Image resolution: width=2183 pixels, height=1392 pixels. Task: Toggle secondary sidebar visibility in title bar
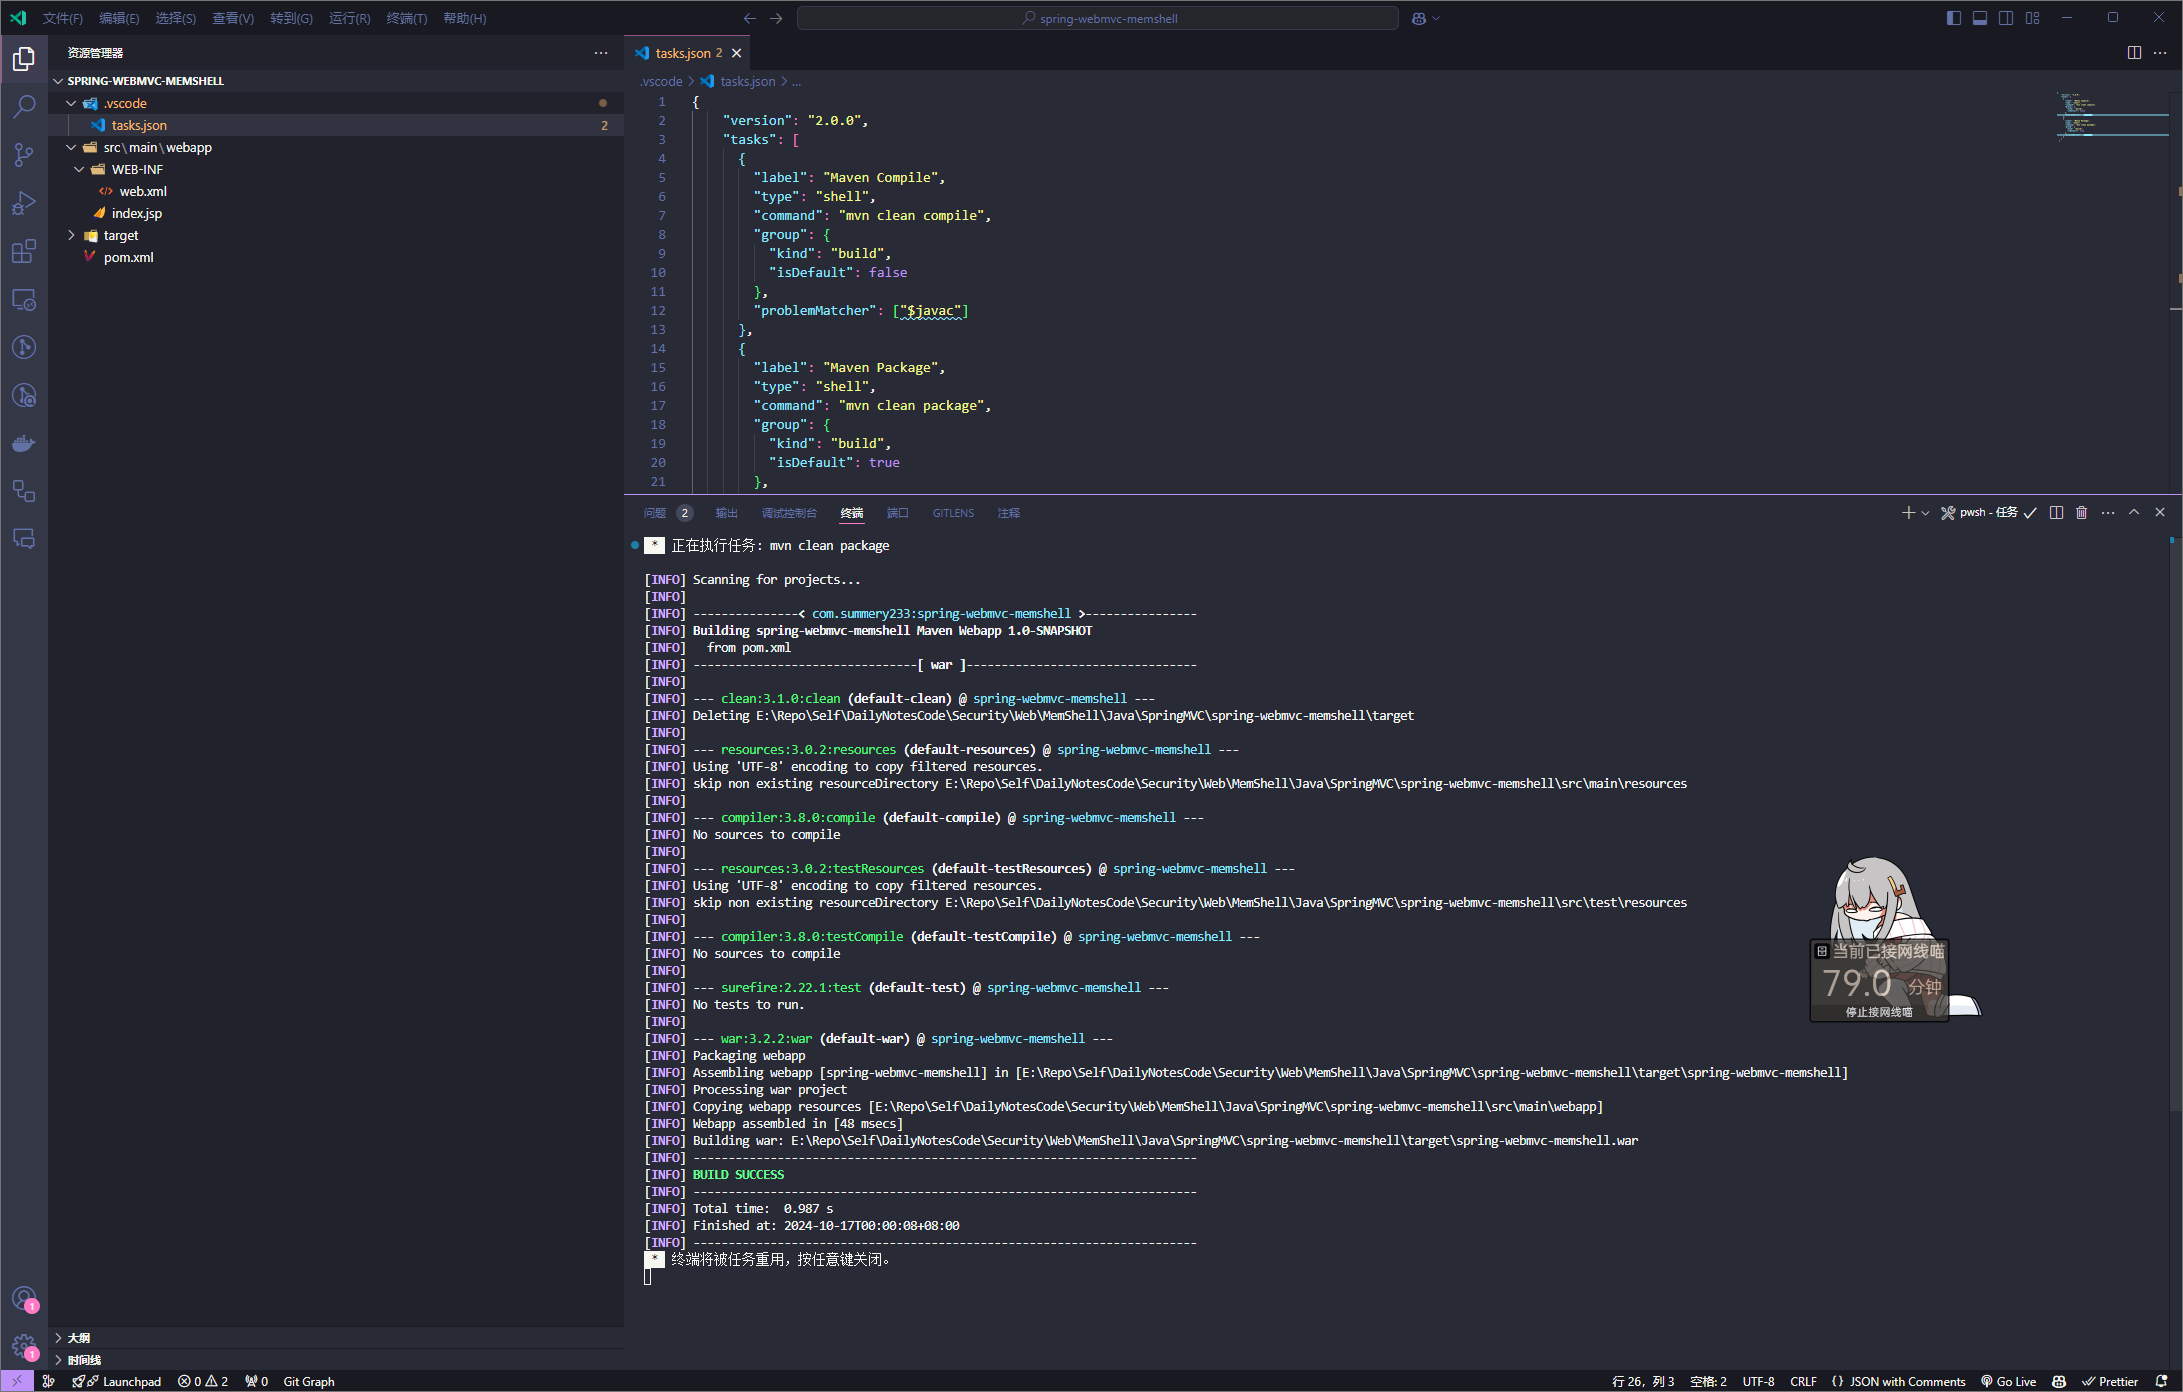pos(2006,18)
